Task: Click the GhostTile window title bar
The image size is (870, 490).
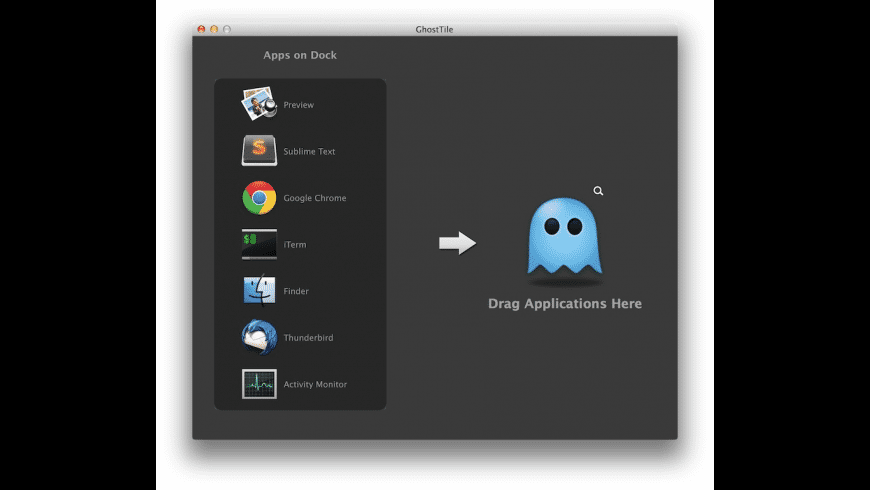Action: [434, 30]
